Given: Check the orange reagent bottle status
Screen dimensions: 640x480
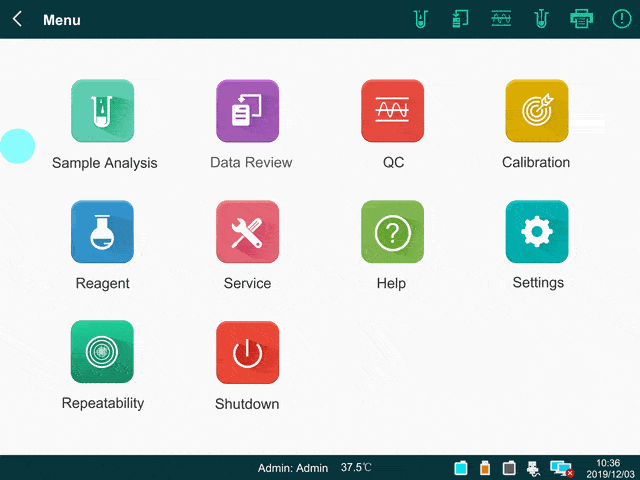Looking at the screenshot, I should pos(485,468).
